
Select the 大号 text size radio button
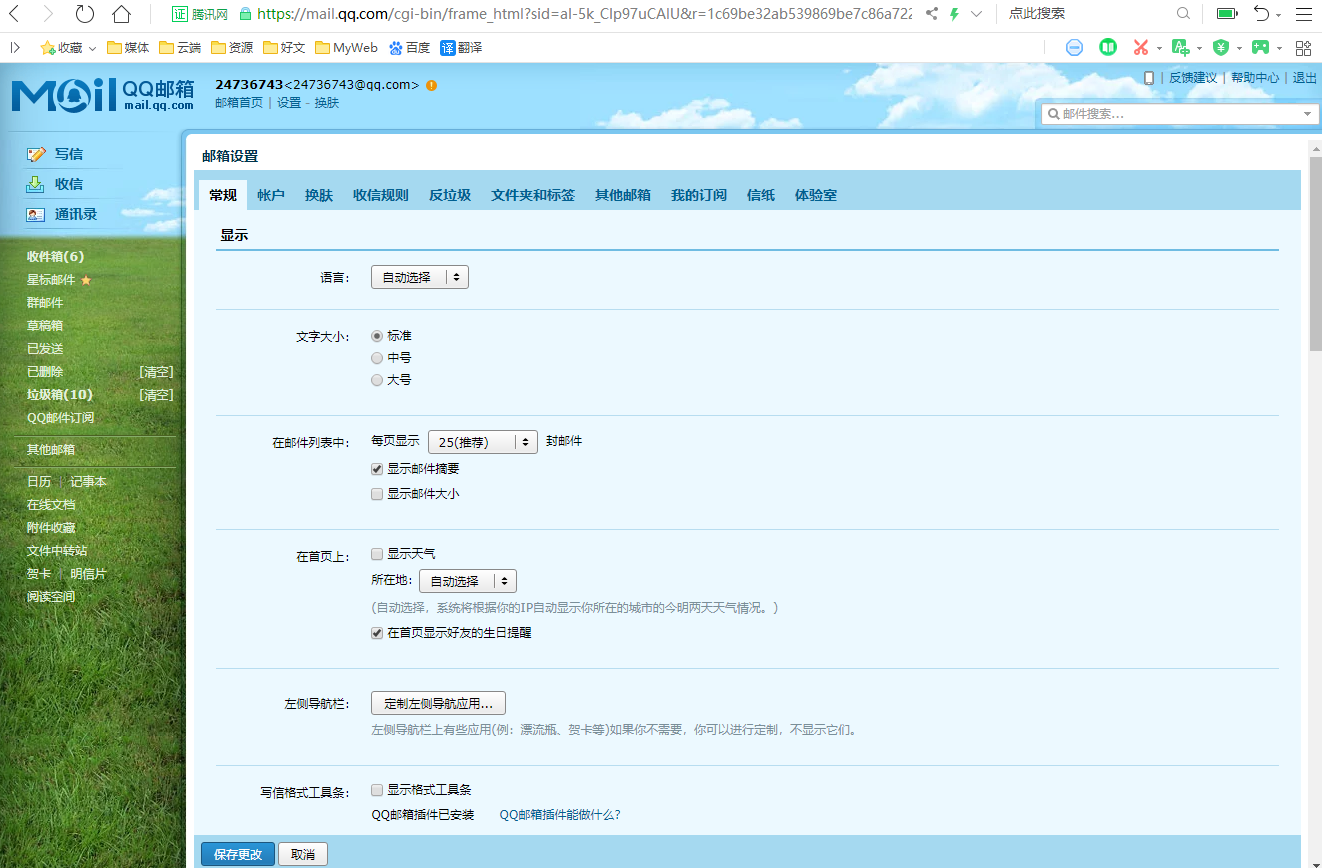pos(377,379)
